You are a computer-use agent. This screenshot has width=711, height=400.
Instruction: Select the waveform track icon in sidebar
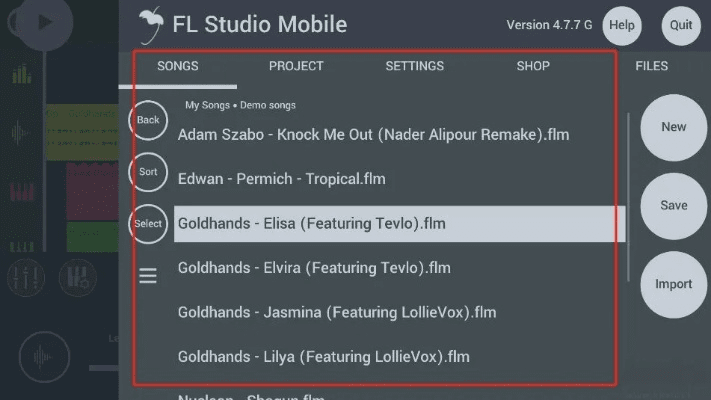click(x=20, y=133)
